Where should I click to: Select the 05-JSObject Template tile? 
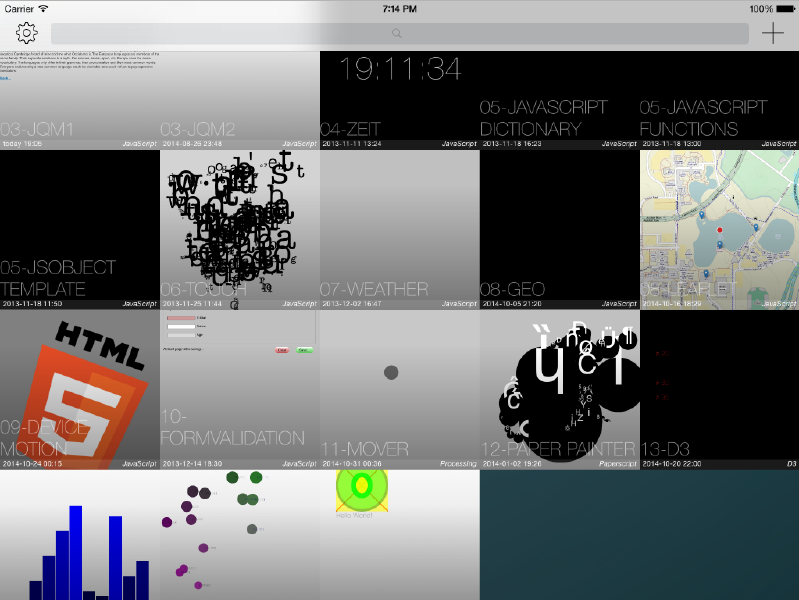point(79,230)
